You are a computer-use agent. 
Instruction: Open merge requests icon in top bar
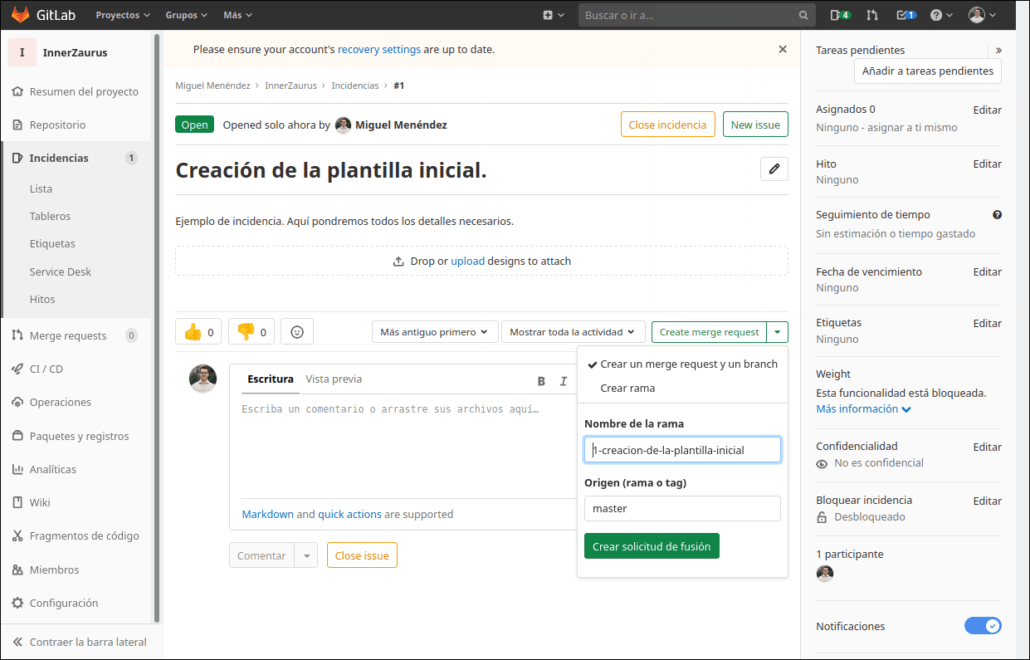[x=872, y=15]
